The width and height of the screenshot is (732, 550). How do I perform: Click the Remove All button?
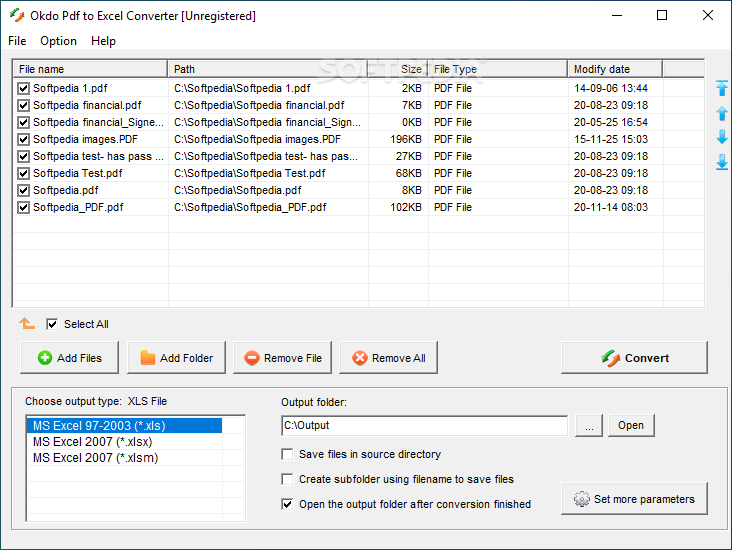click(388, 358)
